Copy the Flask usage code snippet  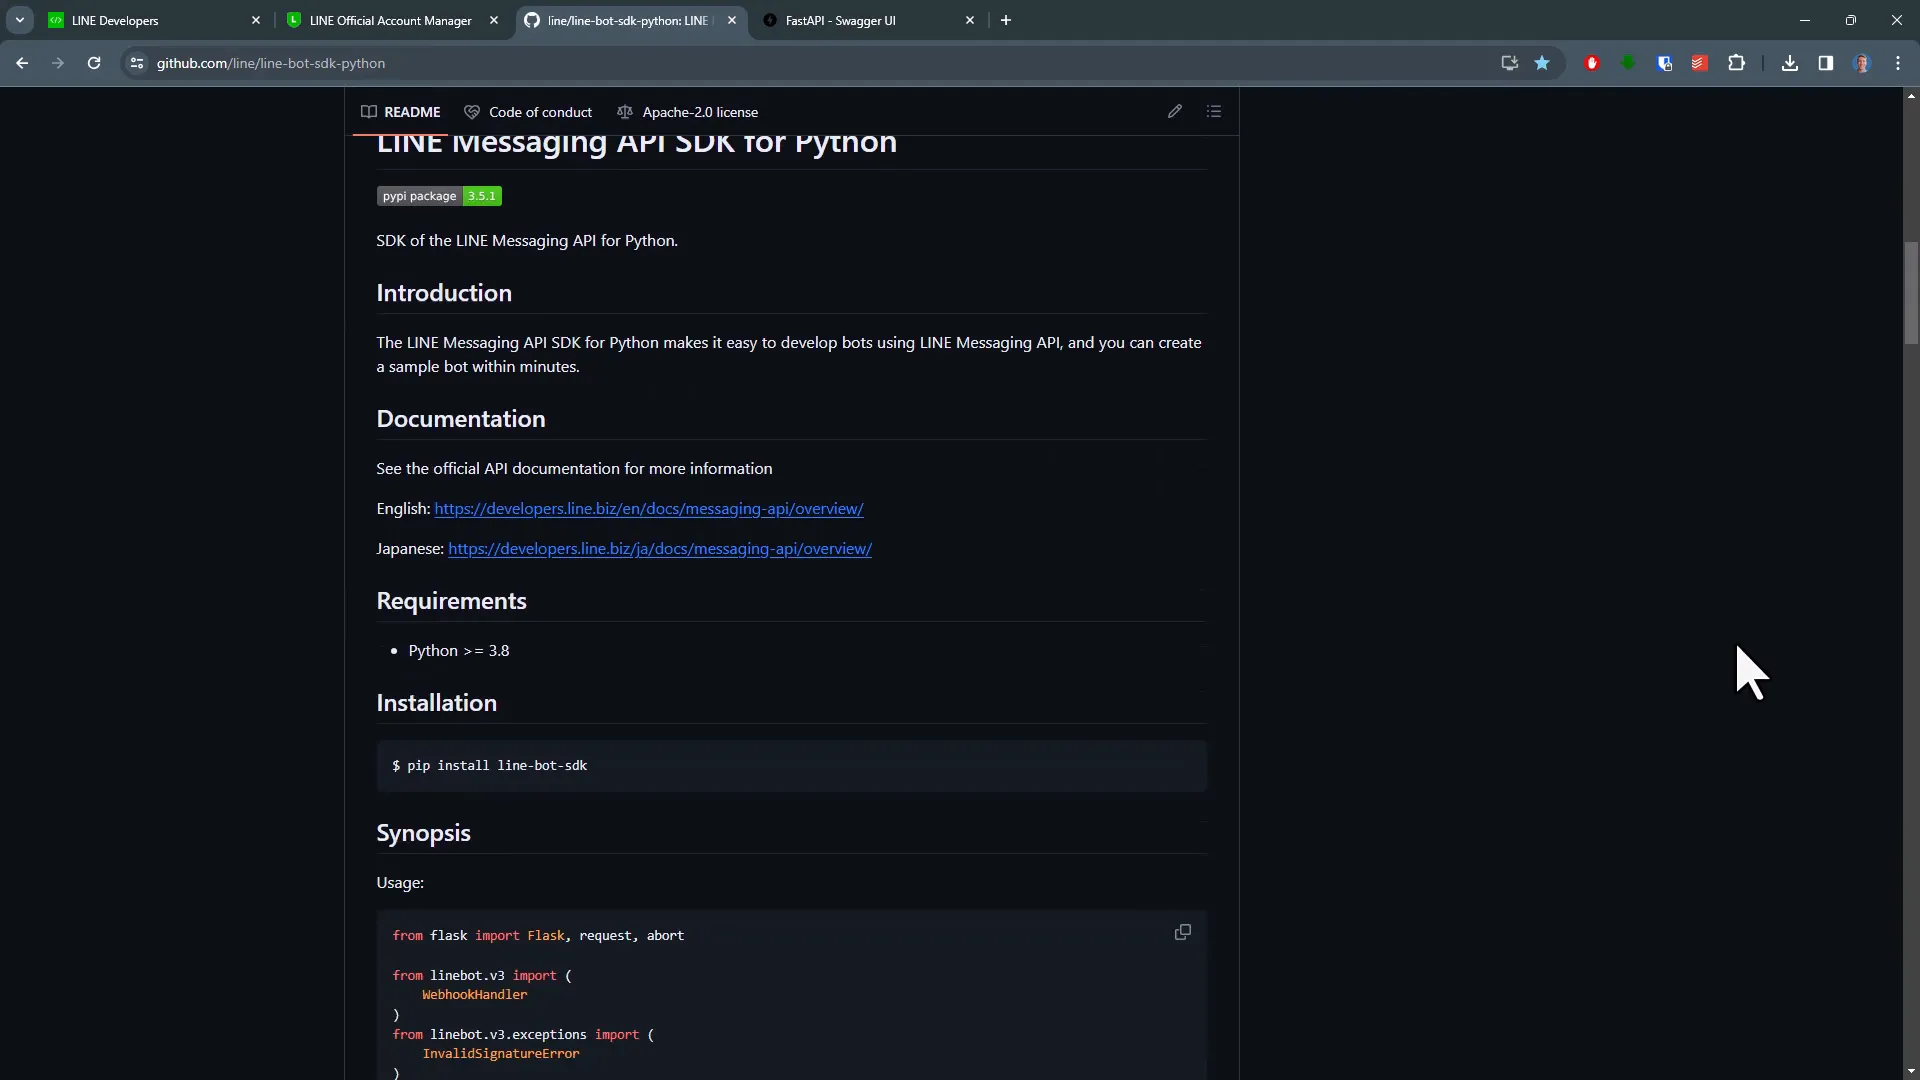pyautogui.click(x=1182, y=932)
